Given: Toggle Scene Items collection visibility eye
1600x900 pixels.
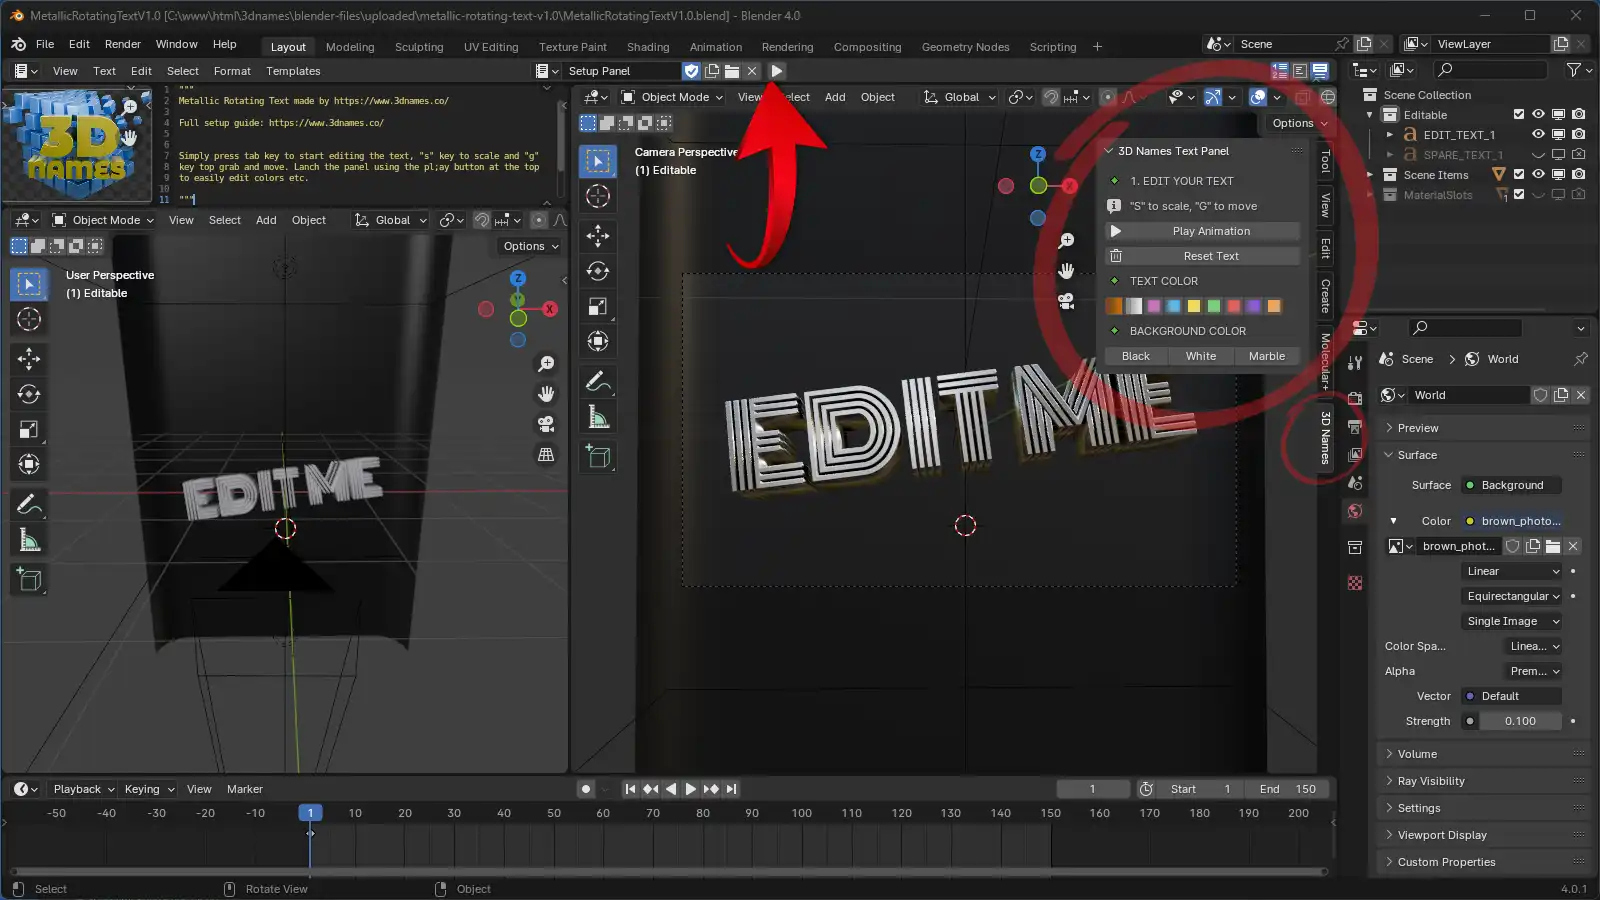Looking at the screenshot, I should pyautogui.click(x=1538, y=174).
